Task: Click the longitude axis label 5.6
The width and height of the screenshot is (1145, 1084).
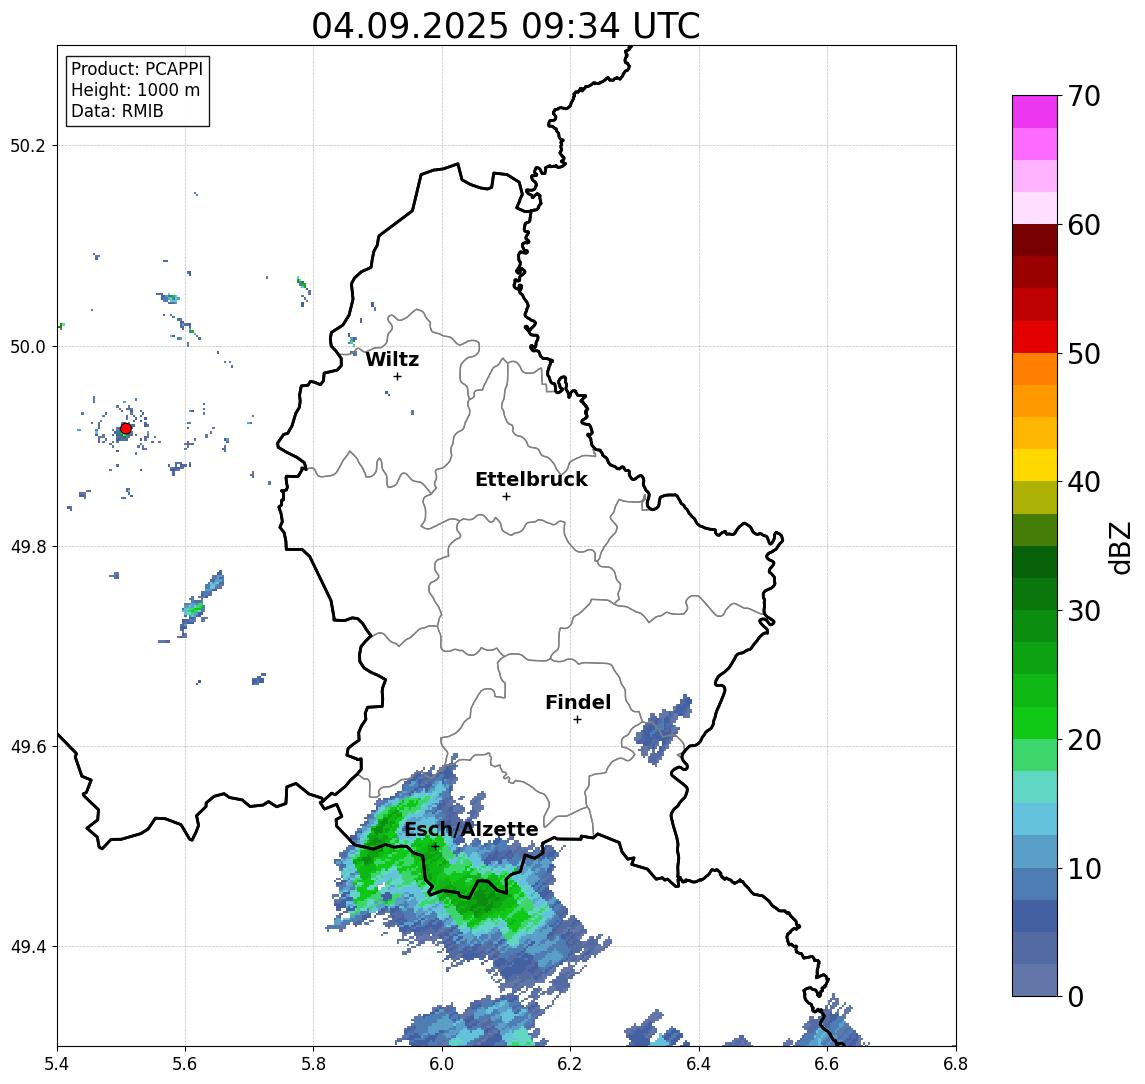Action: tap(185, 1064)
